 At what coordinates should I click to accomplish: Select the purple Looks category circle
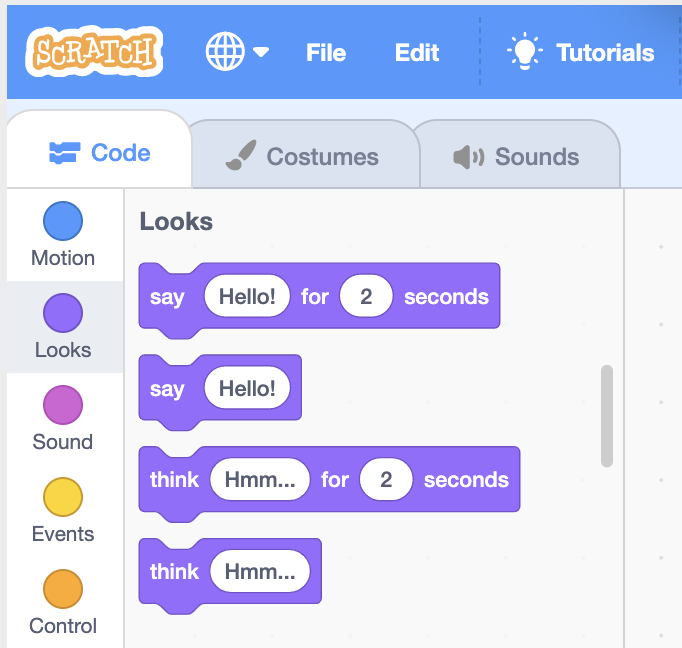pyautogui.click(x=63, y=313)
